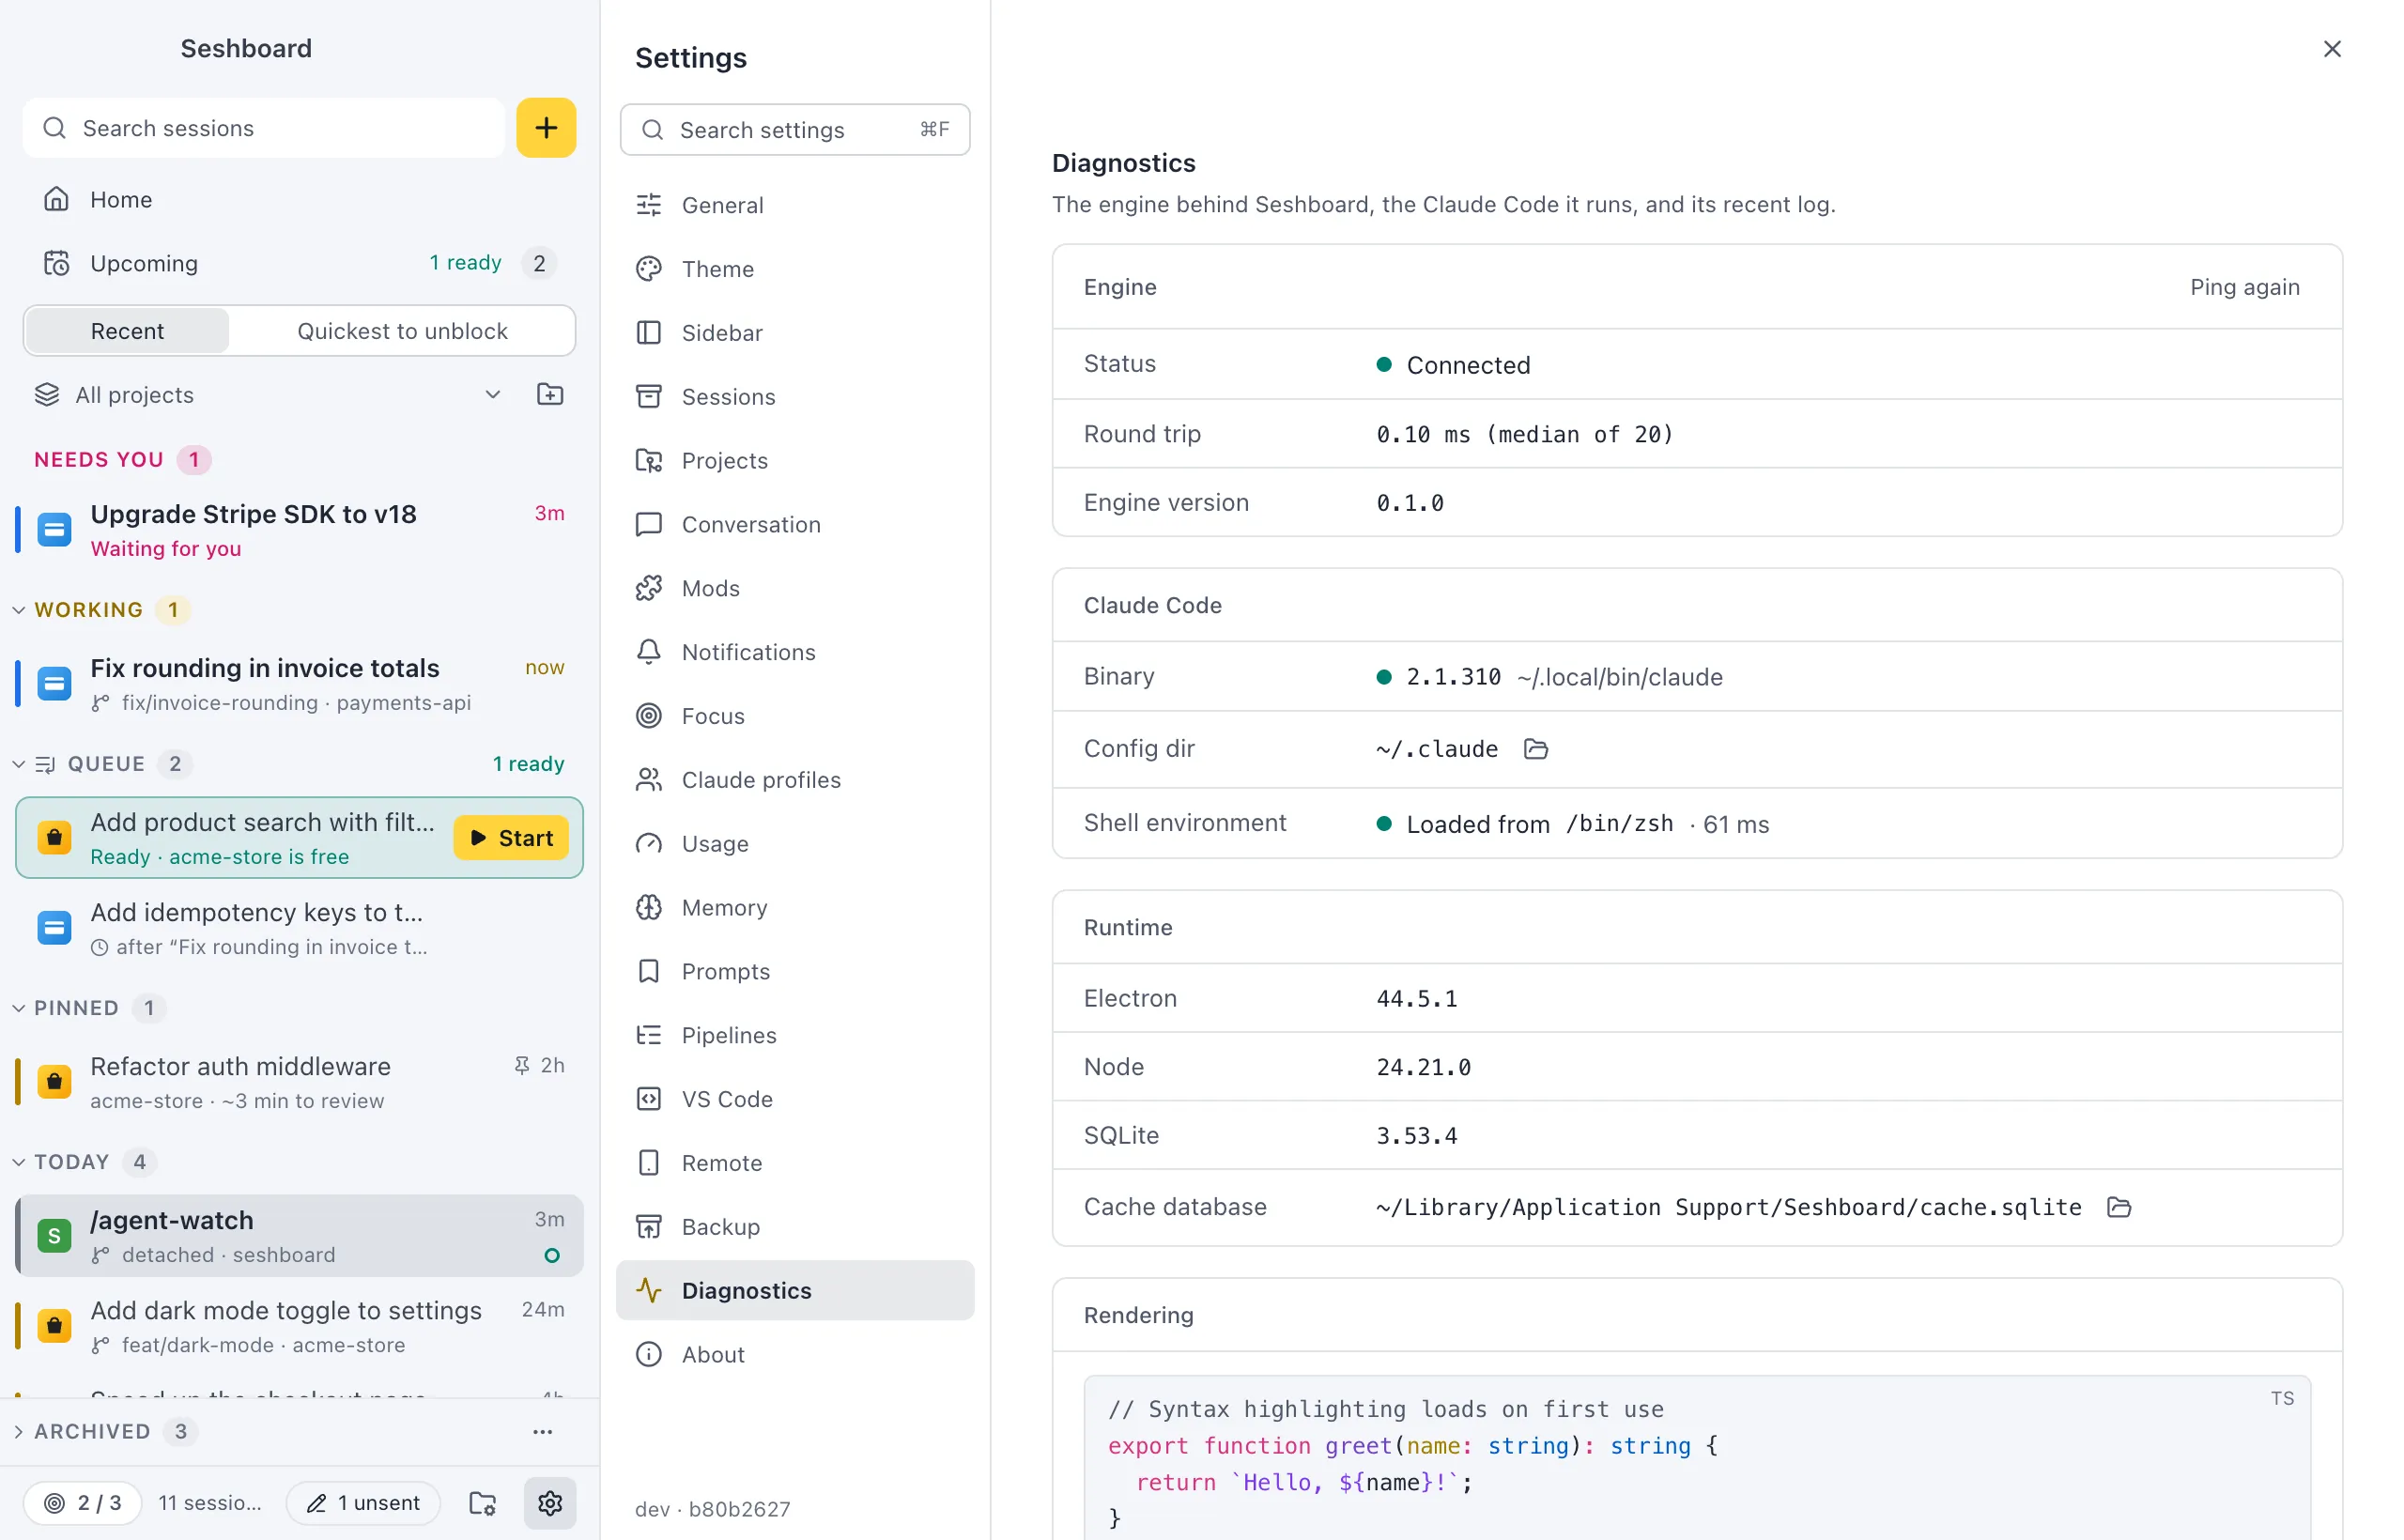Click the 1 unsent drafts button
This screenshot has height=1540, width=2404.
(363, 1502)
